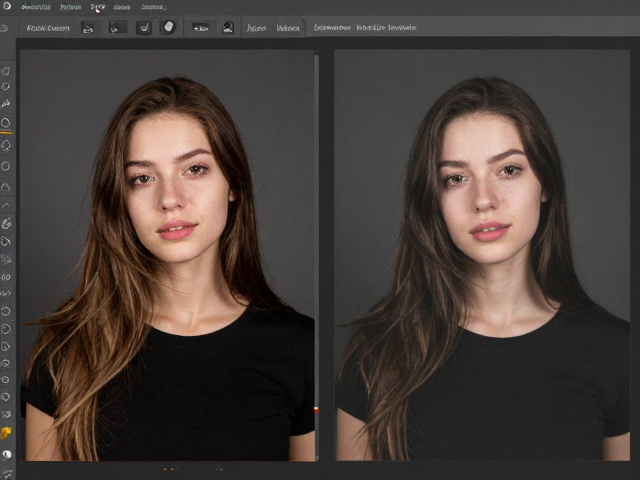Click the wide dark rectangle button in options bar
Image resolution: width=640 pixels, height=480 pixels.
200,28
